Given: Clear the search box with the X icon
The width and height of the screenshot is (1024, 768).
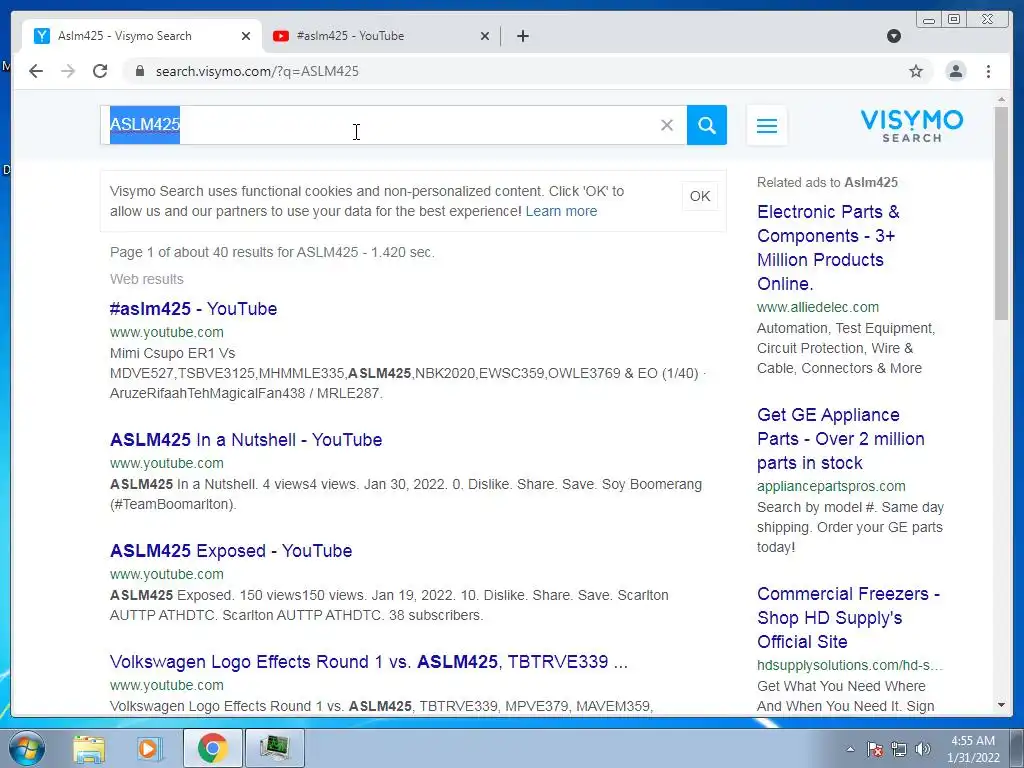Looking at the screenshot, I should pyautogui.click(x=666, y=125).
